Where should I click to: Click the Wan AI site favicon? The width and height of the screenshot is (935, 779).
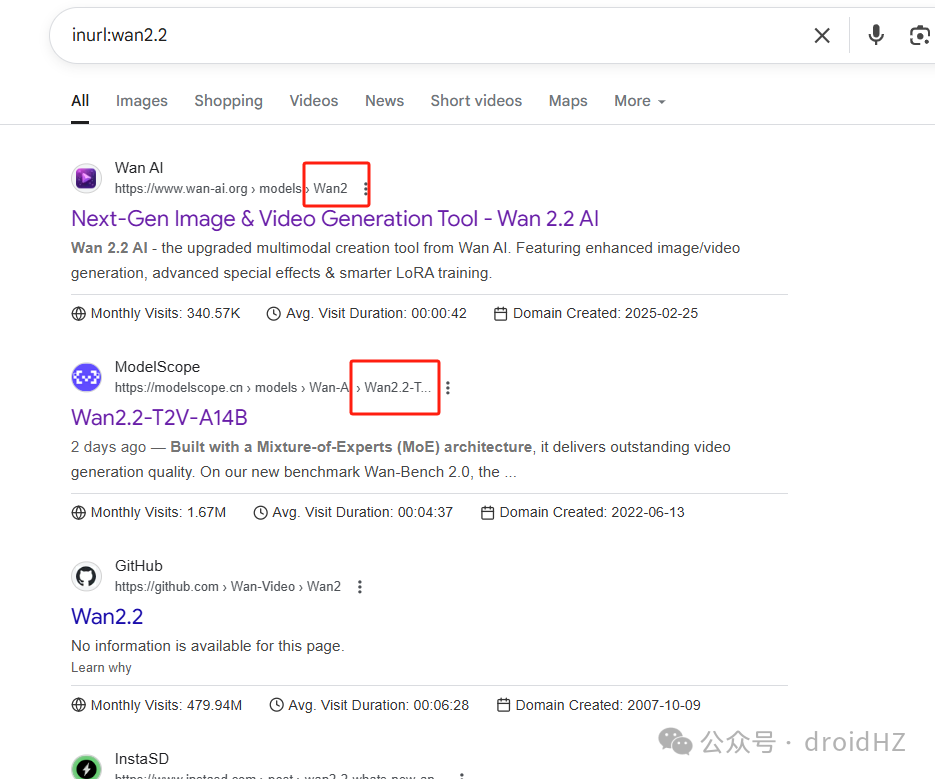(x=86, y=178)
